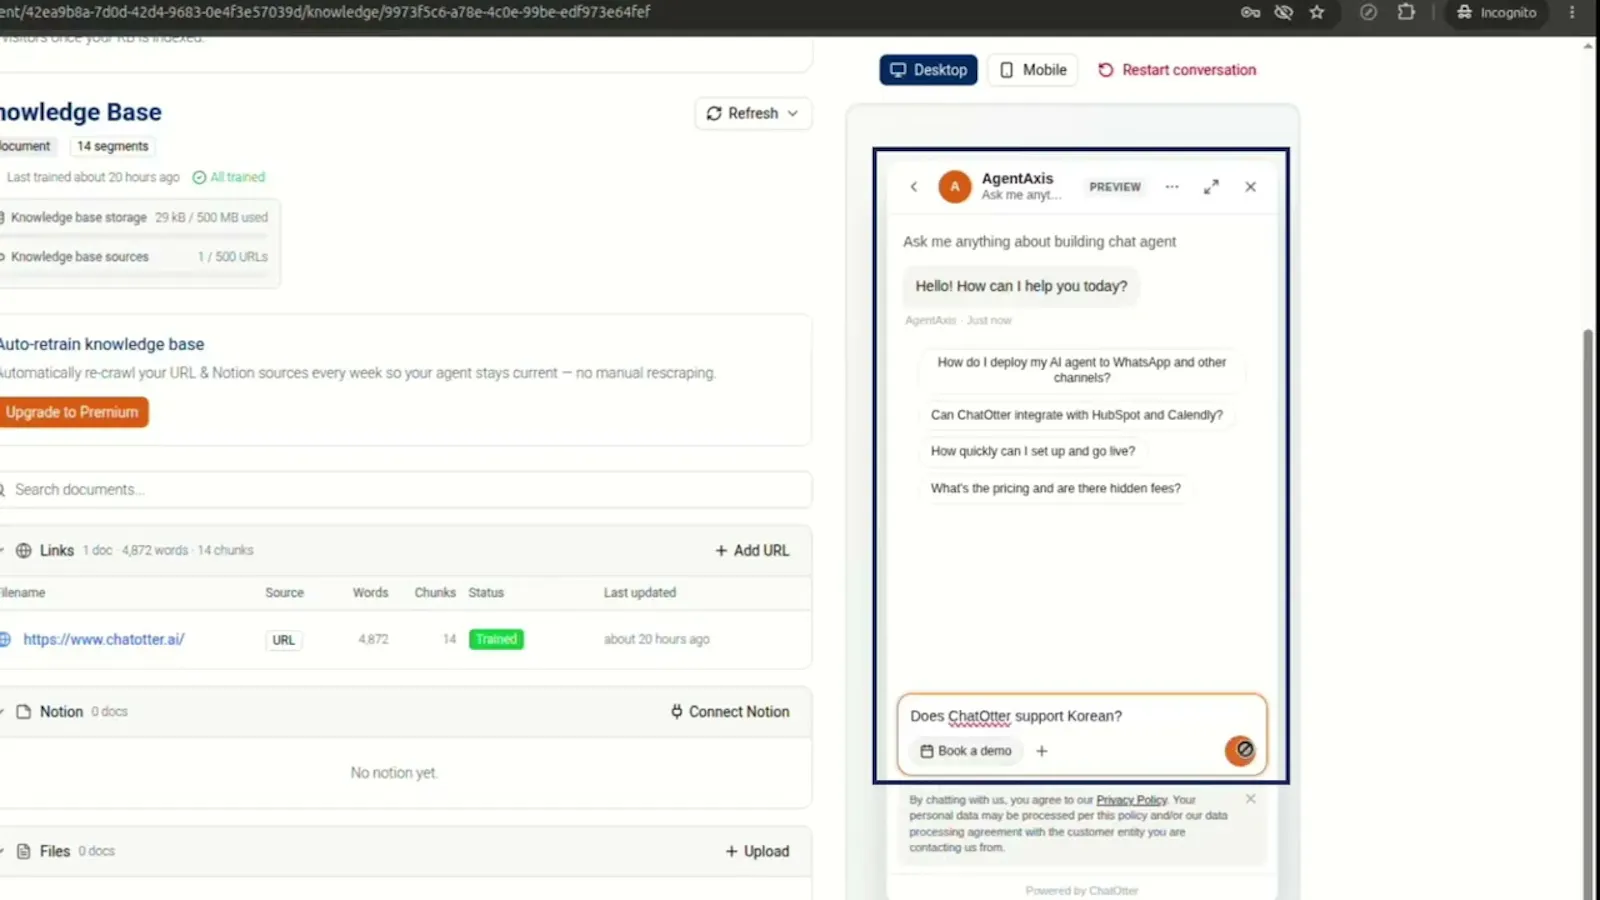The width and height of the screenshot is (1600, 900).
Task: Click the 'Hello! How can I help you today?' message
Action: click(x=1021, y=286)
